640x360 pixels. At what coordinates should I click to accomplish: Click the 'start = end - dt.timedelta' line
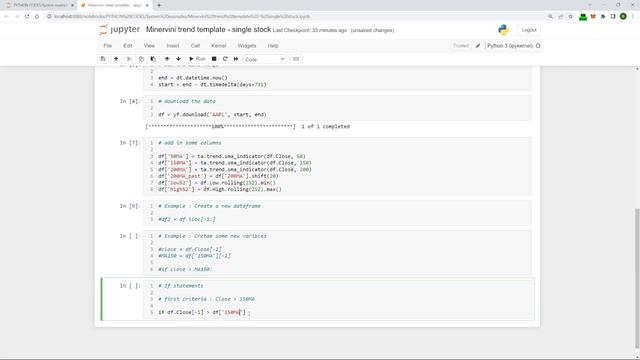pos(212,84)
